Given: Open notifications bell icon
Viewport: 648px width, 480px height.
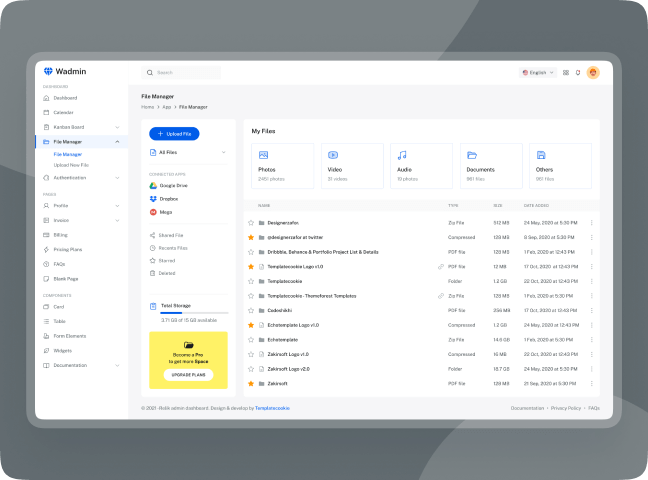Looking at the screenshot, I should [x=578, y=73].
